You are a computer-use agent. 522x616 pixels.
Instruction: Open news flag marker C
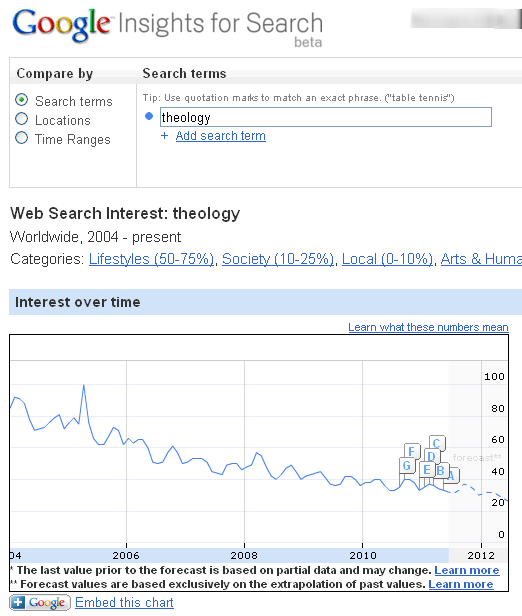437,444
